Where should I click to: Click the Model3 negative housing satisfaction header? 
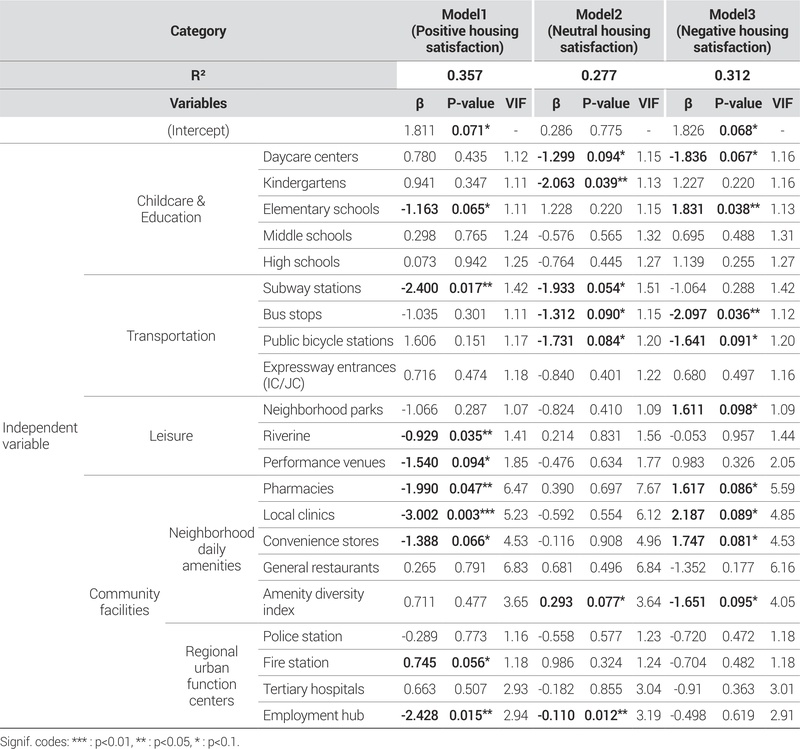(x=732, y=31)
